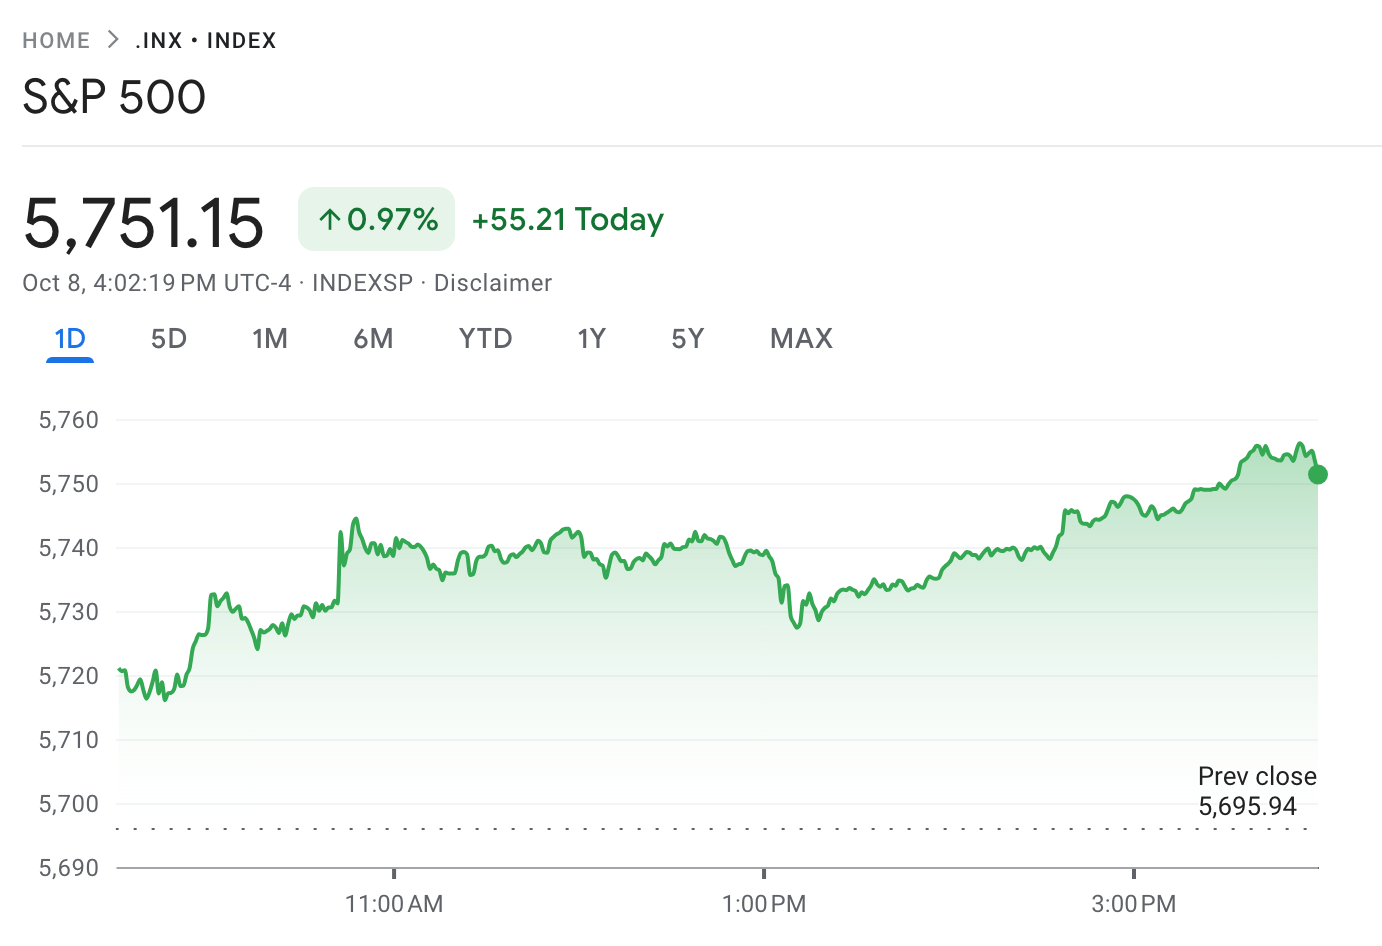The image size is (1382, 946).
Task: Click the 11:00 AM time axis marker
Action: [x=394, y=904]
